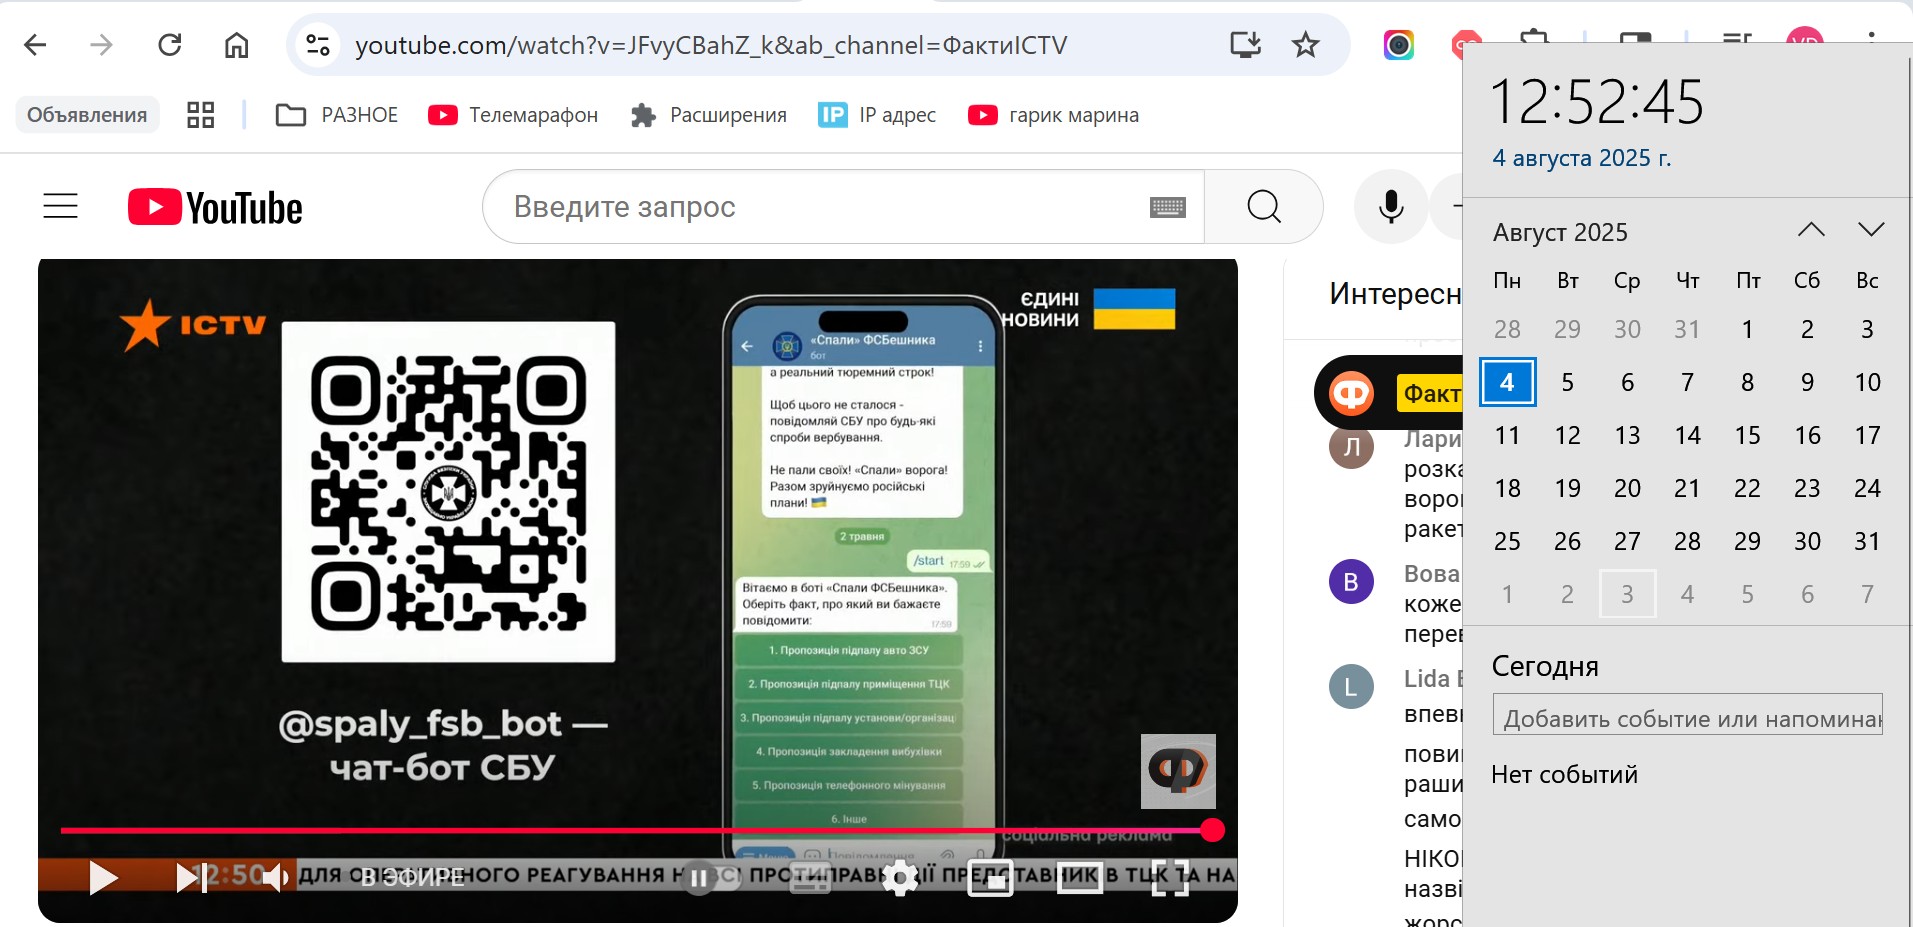Open the "IP адрес" bookmark
The width and height of the screenshot is (1913, 927).
click(x=877, y=115)
